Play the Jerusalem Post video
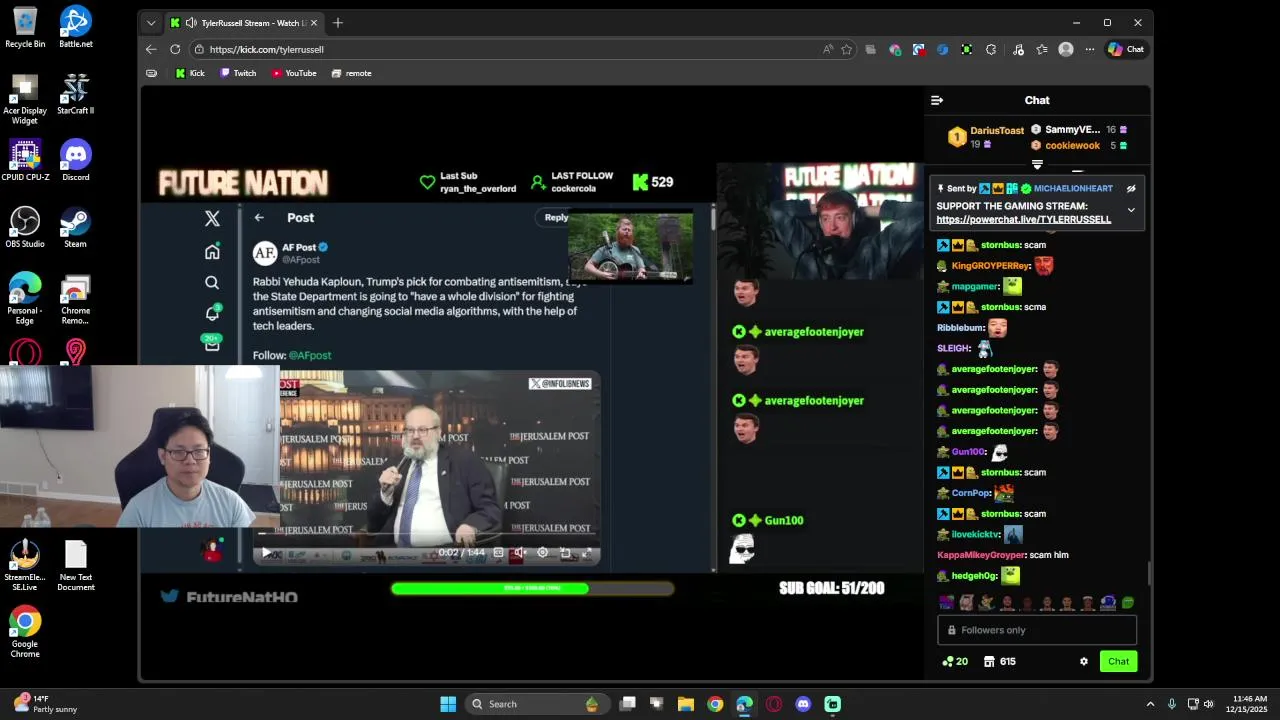The width and height of the screenshot is (1280, 720). click(266, 553)
